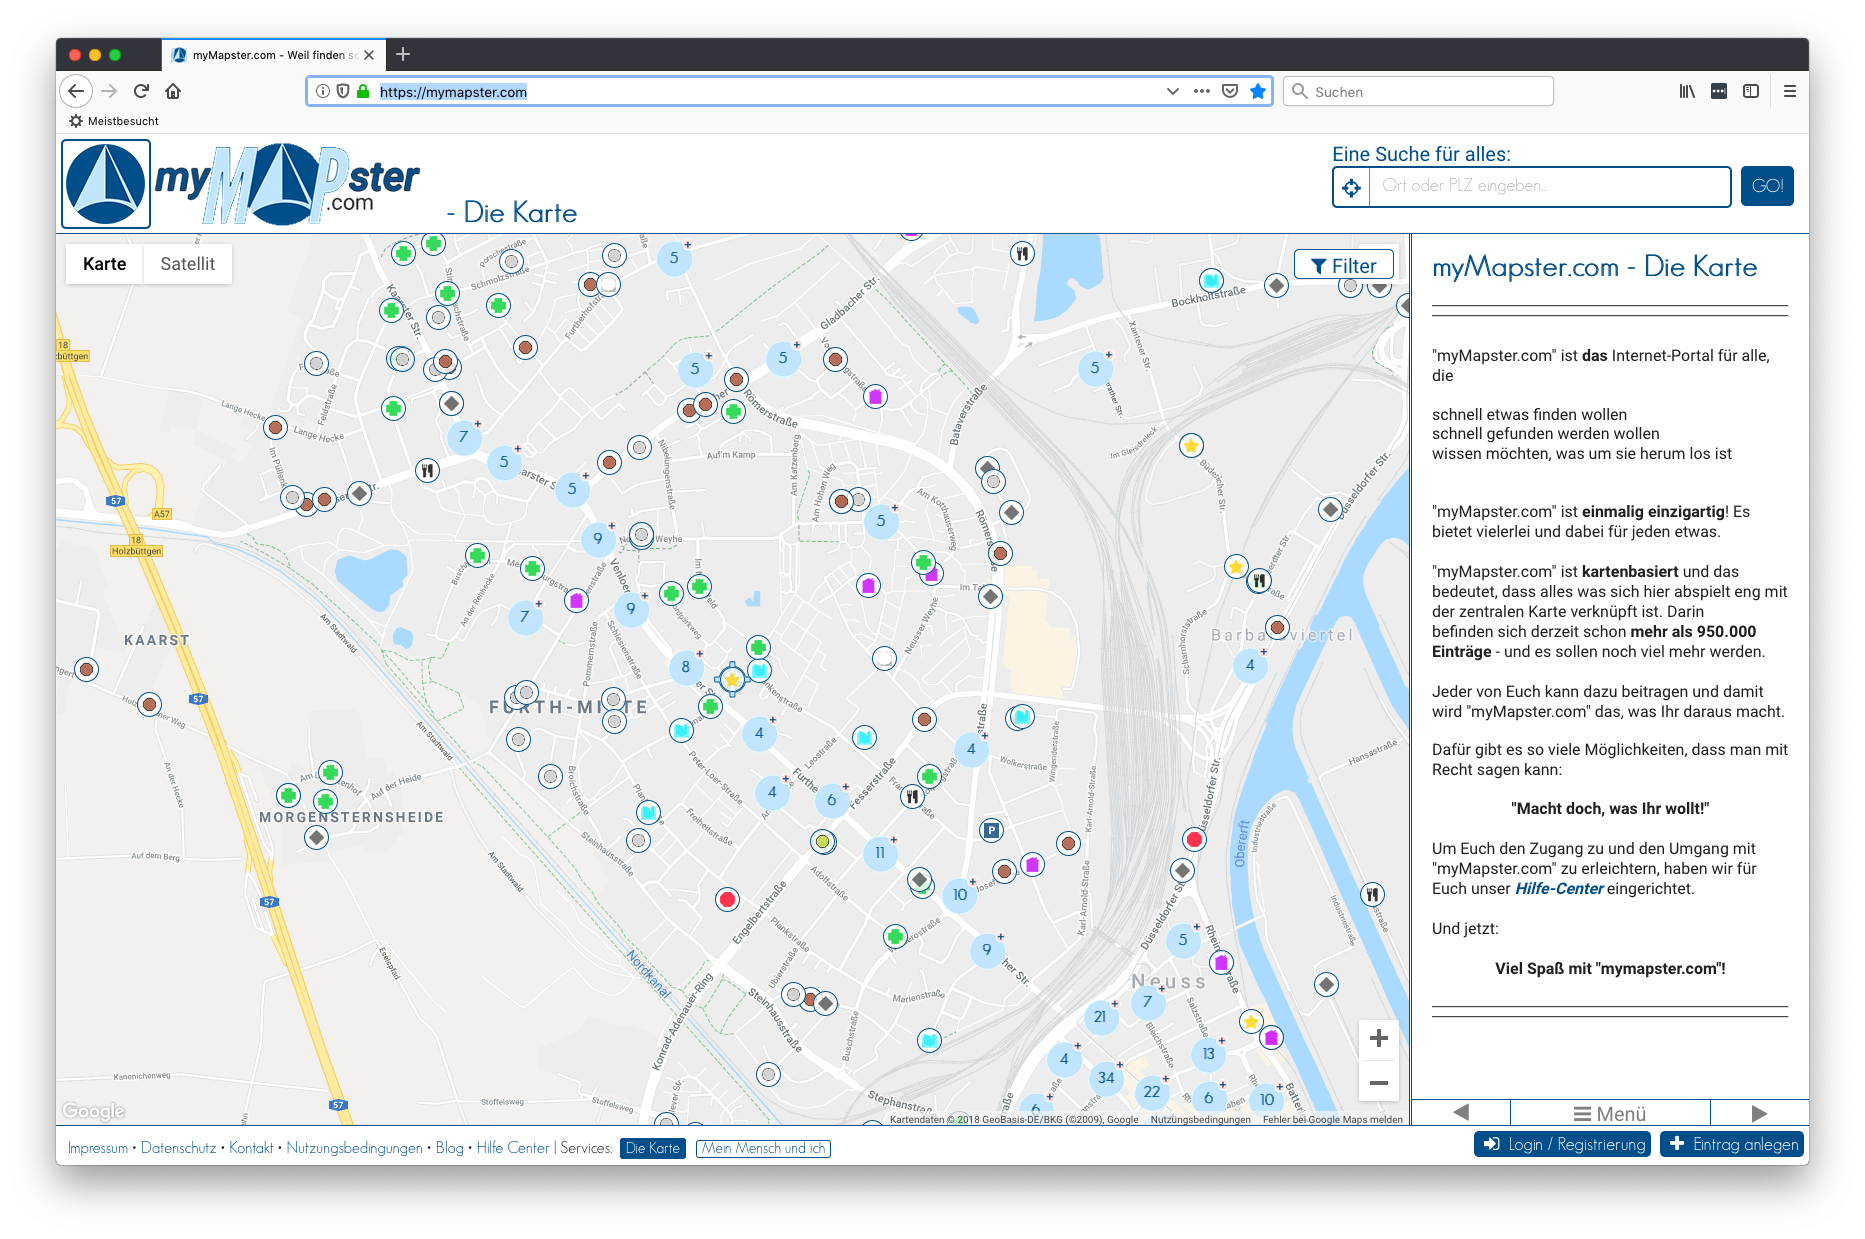
Task: Click the cluster marker labeled 13
Action: [1209, 1053]
